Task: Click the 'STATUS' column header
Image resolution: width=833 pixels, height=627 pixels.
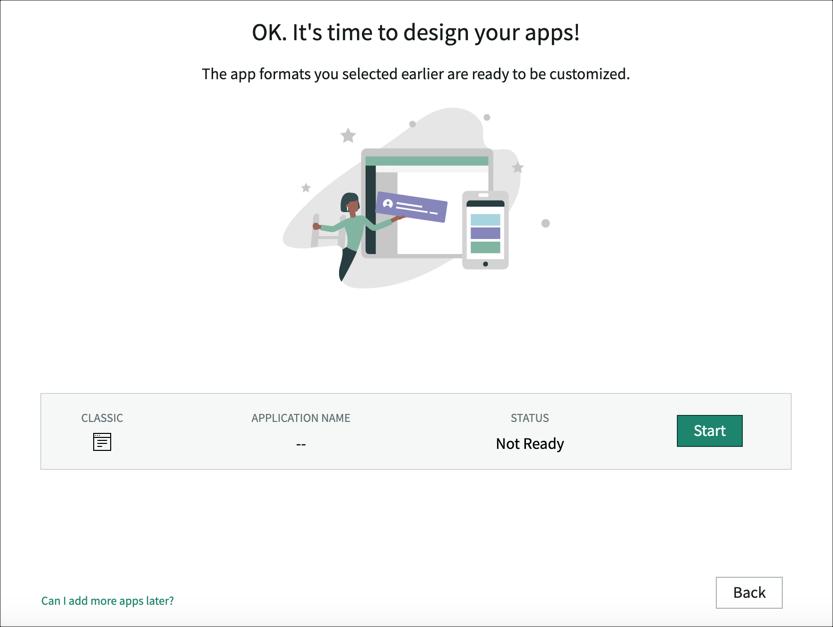Action: (530, 418)
